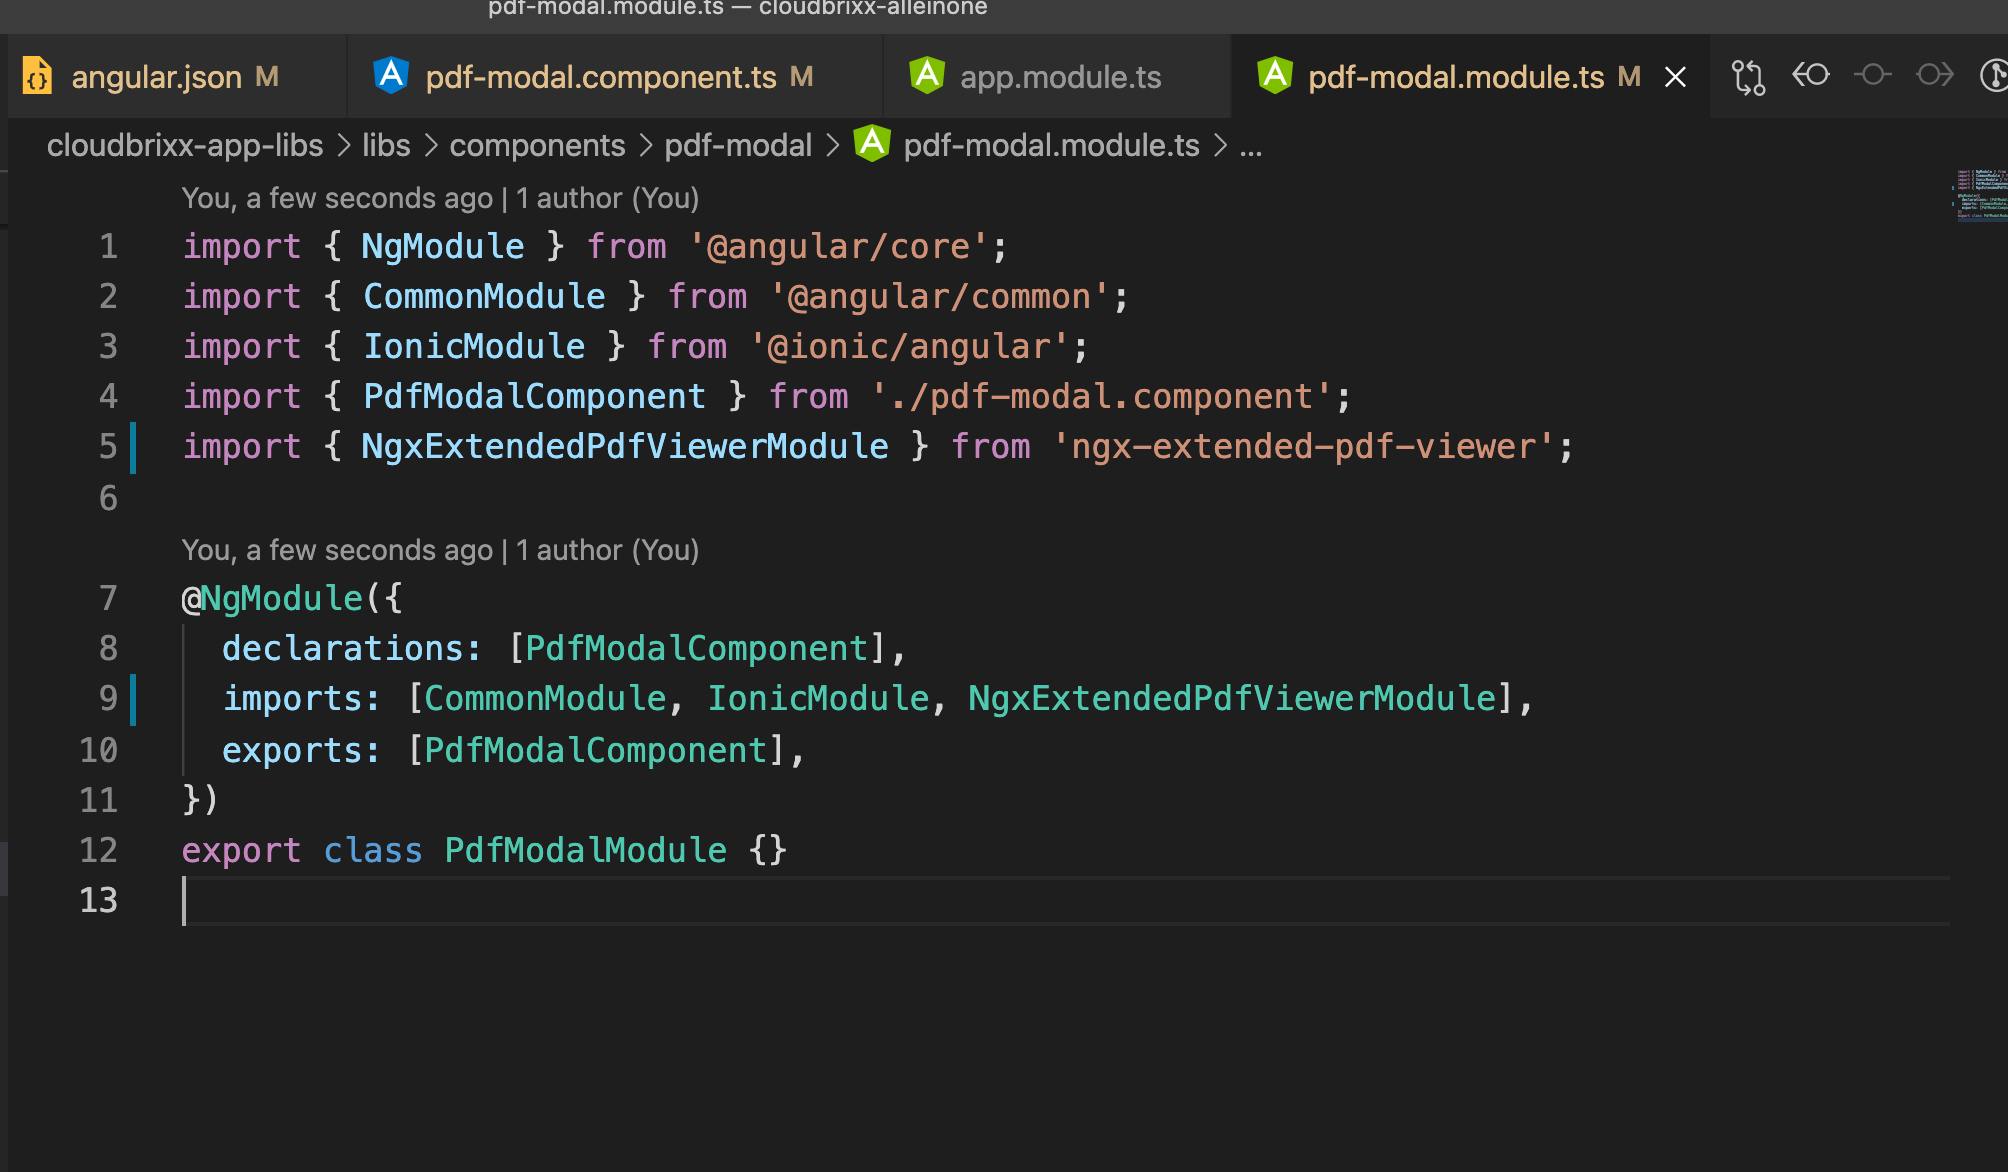Click the compare changes icon in the editor toolbar
2008x1172 pixels.
[x=1748, y=77]
